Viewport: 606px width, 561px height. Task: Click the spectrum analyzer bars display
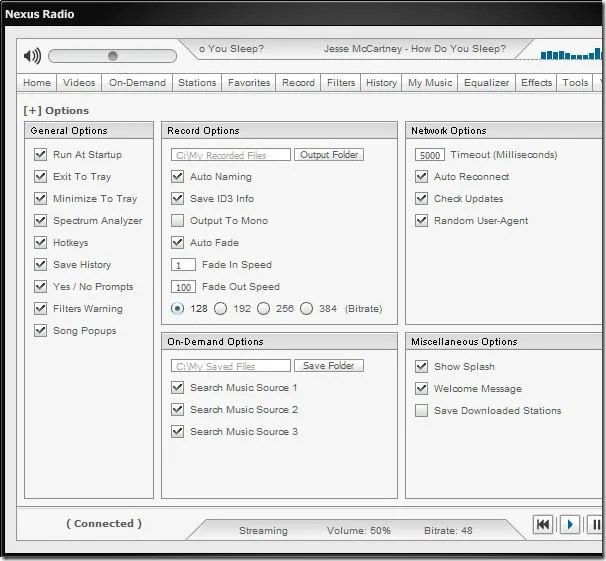(x=571, y=54)
